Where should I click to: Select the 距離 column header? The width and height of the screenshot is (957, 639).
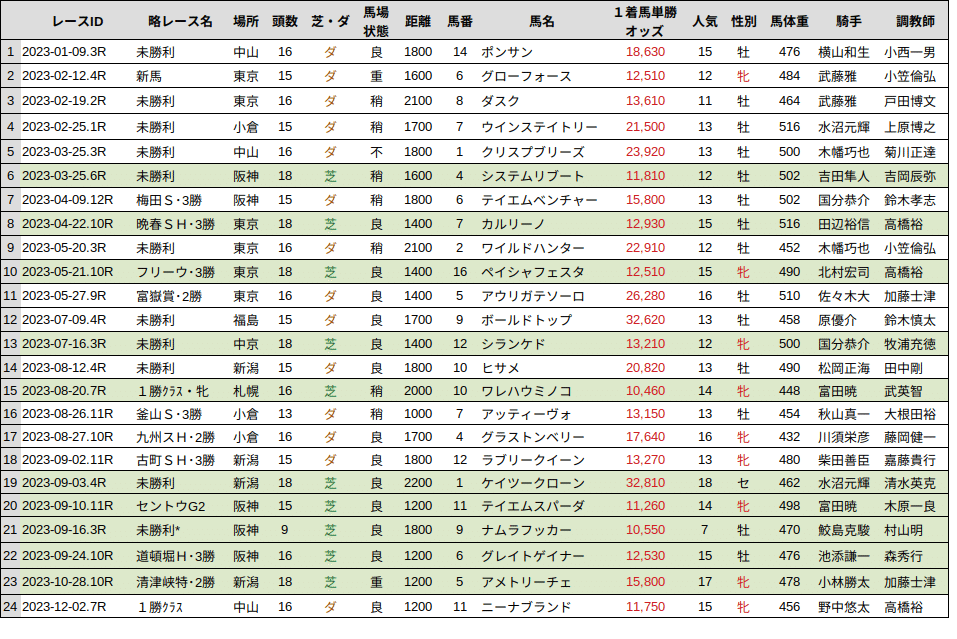[x=418, y=21]
